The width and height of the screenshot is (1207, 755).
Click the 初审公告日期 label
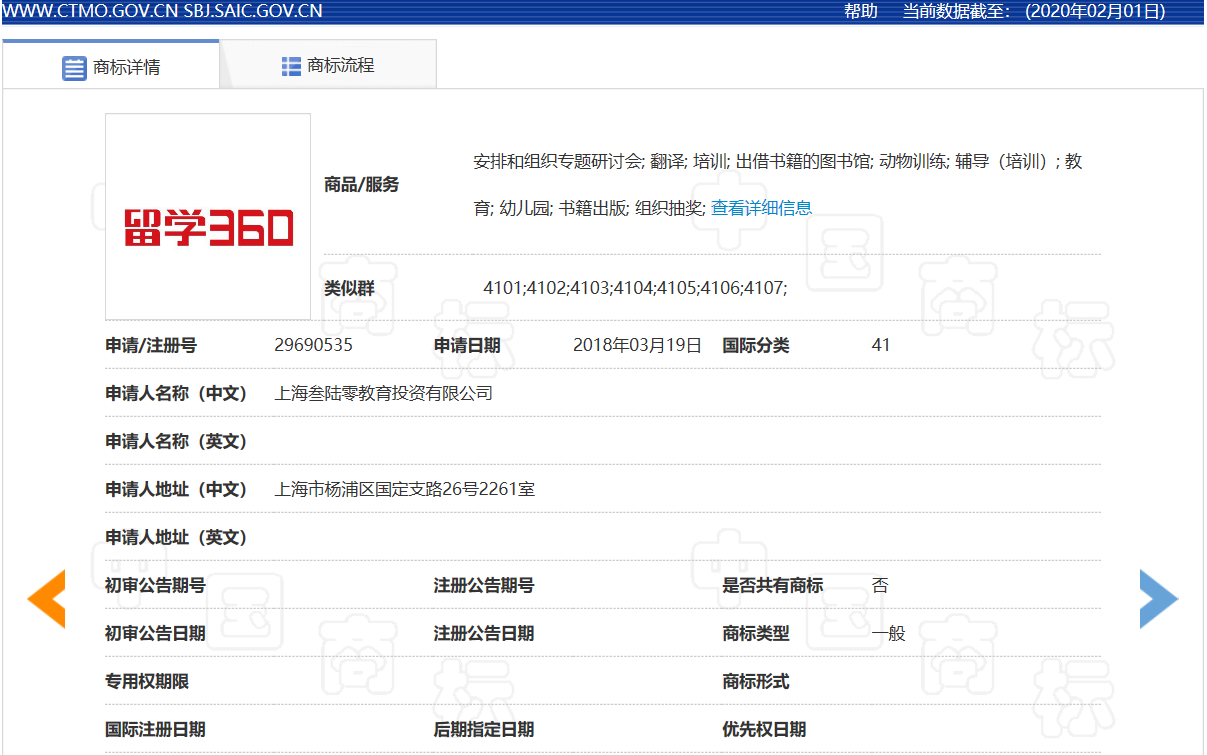pyautogui.click(x=155, y=633)
